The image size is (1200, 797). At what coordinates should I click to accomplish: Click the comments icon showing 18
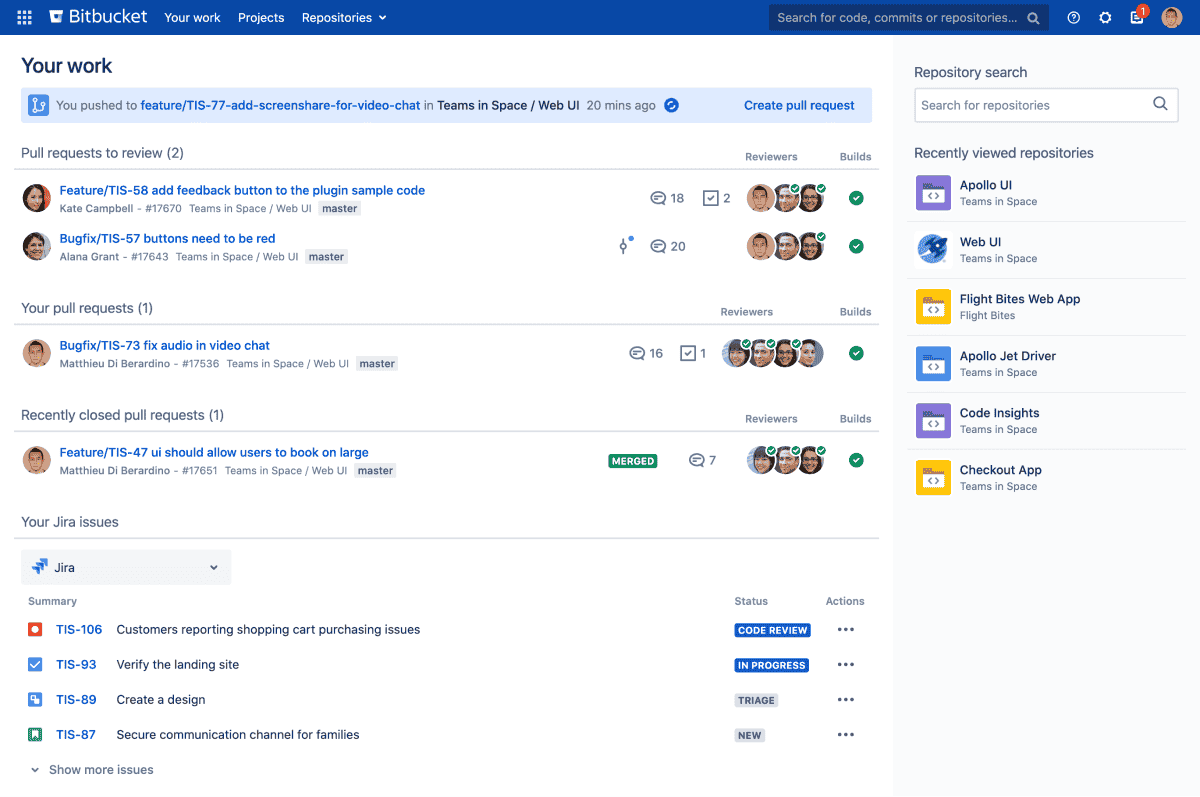point(658,198)
